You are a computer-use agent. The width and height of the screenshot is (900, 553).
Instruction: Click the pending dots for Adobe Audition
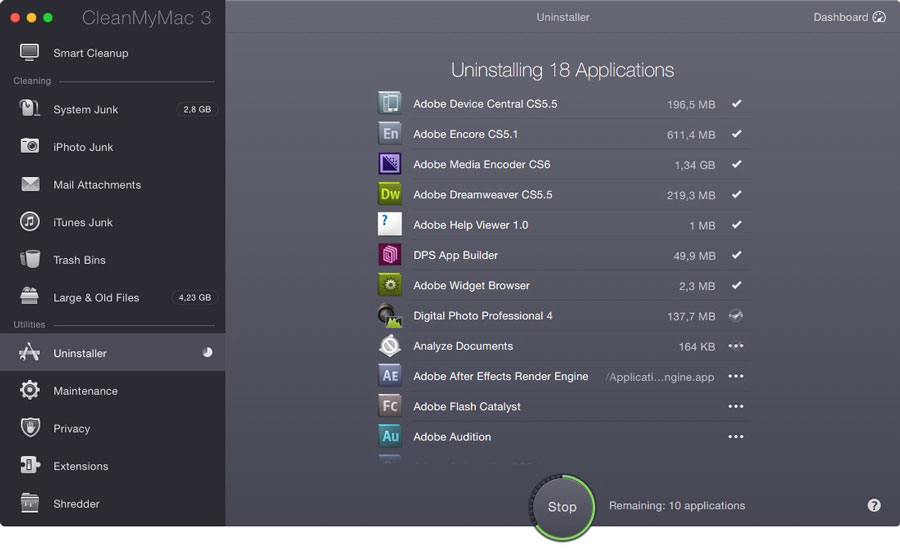pos(736,436)
